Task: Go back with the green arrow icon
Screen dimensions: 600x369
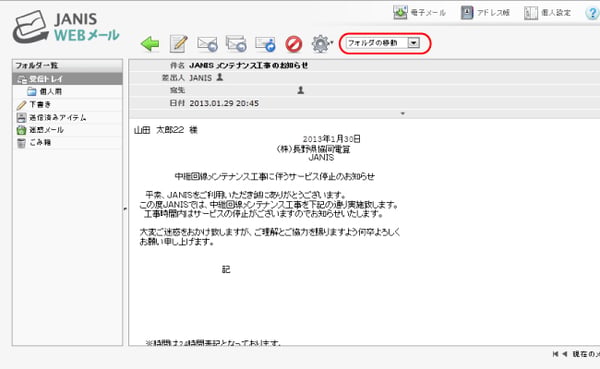Action: [x=150, y=44]
